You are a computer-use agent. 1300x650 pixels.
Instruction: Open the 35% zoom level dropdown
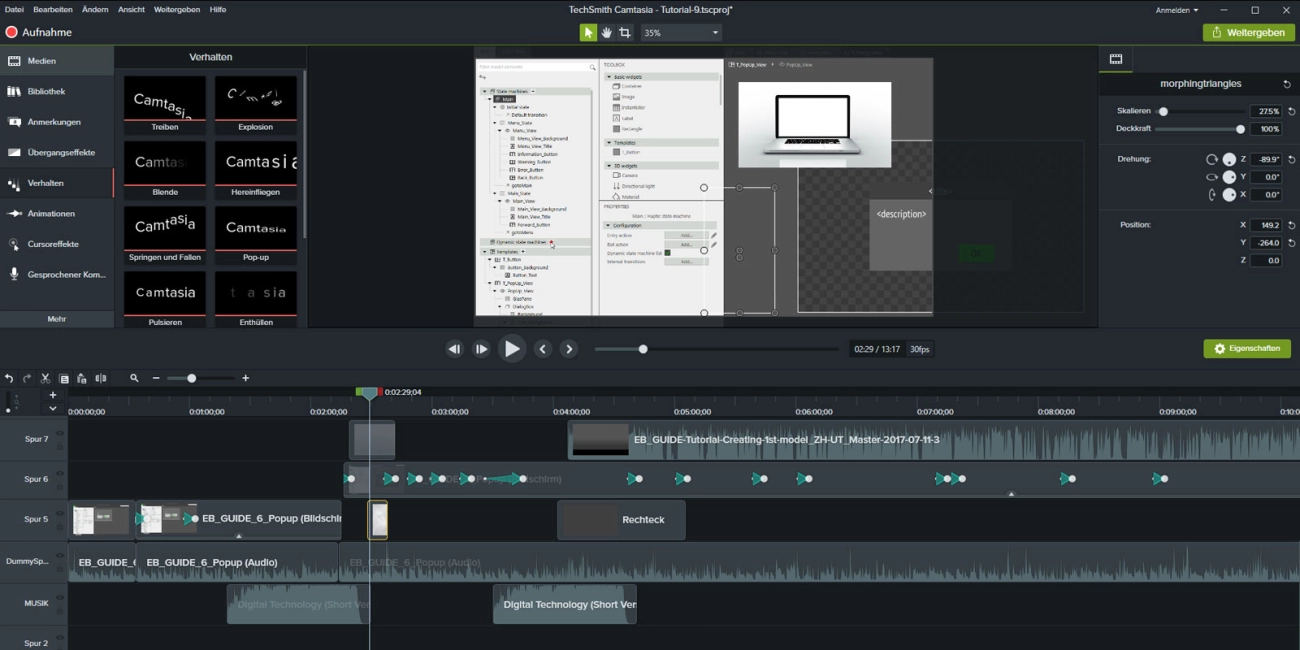[x=680, y=32]
